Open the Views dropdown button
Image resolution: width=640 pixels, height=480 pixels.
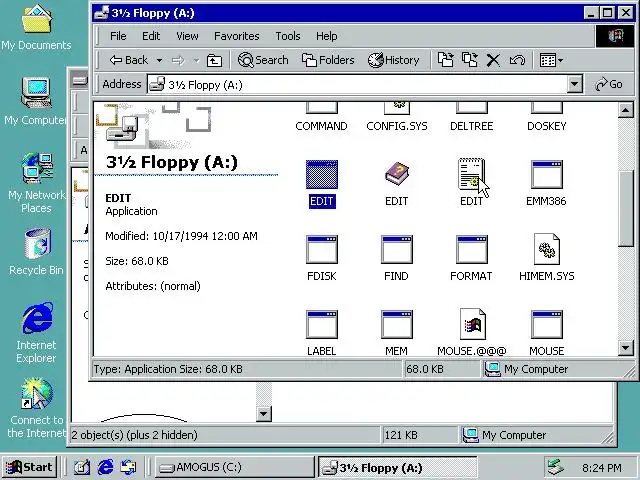click(x=551, y=60)
